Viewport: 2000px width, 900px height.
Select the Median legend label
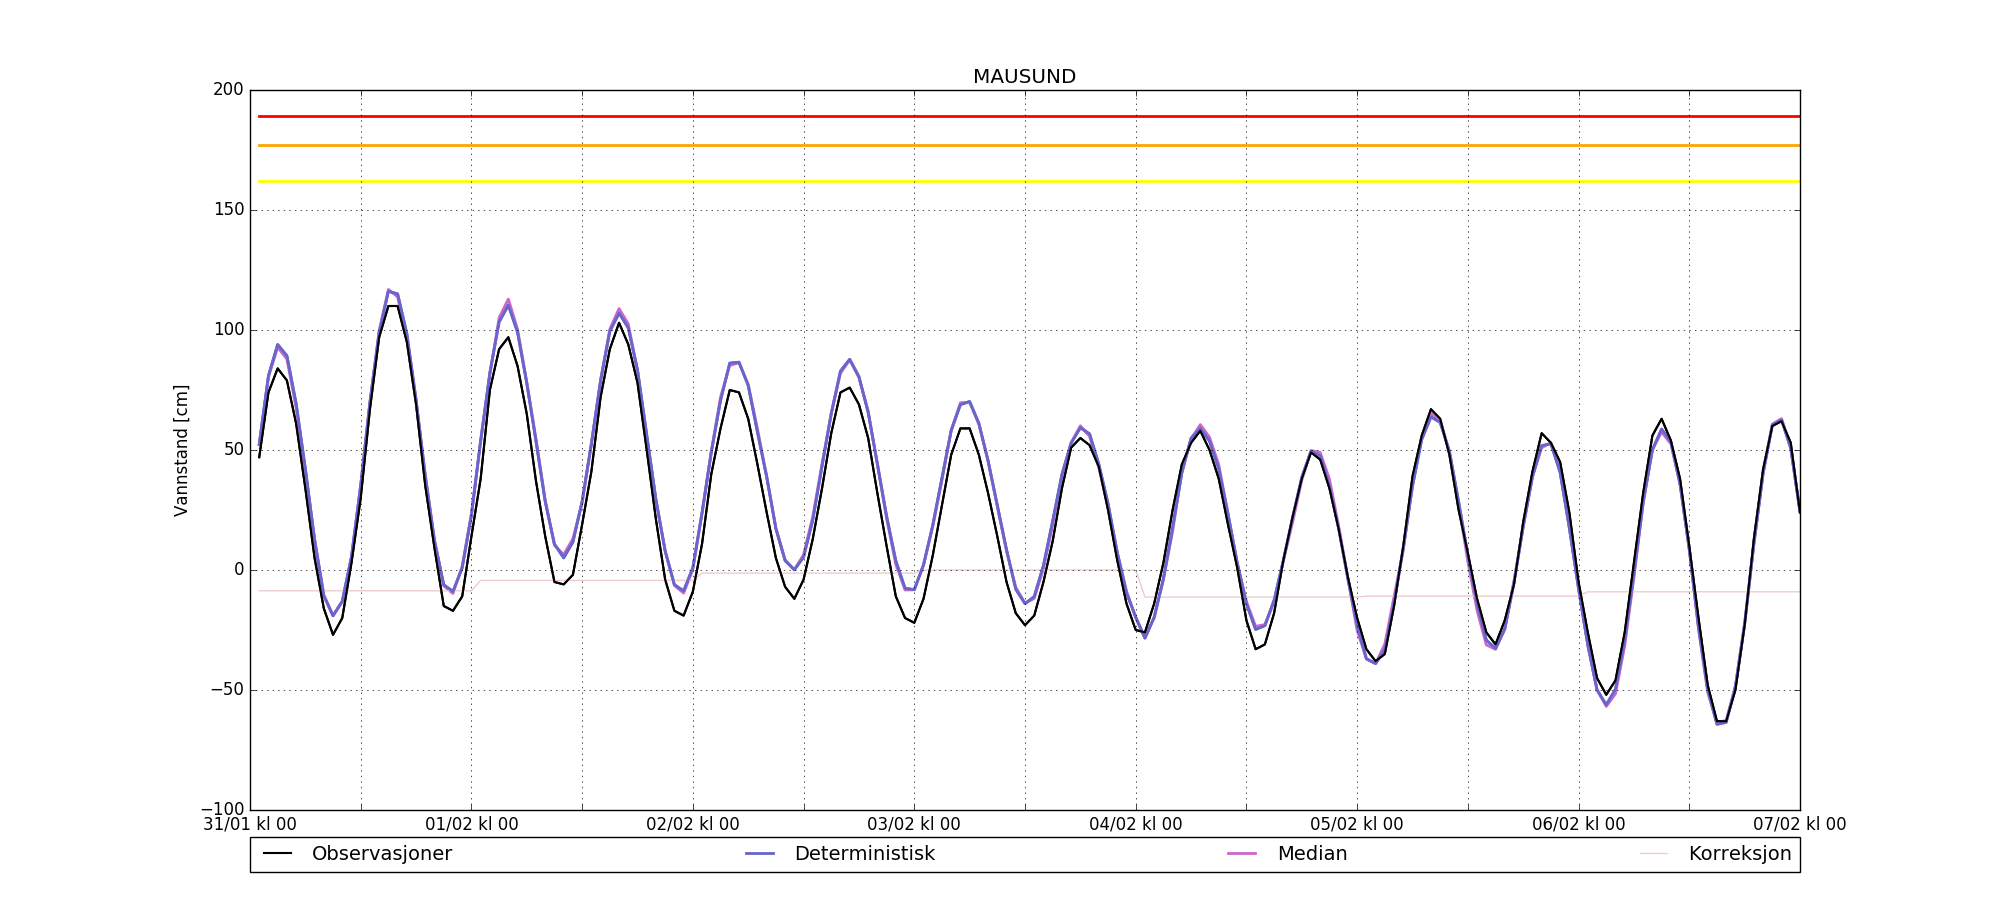click(1312, 854)
